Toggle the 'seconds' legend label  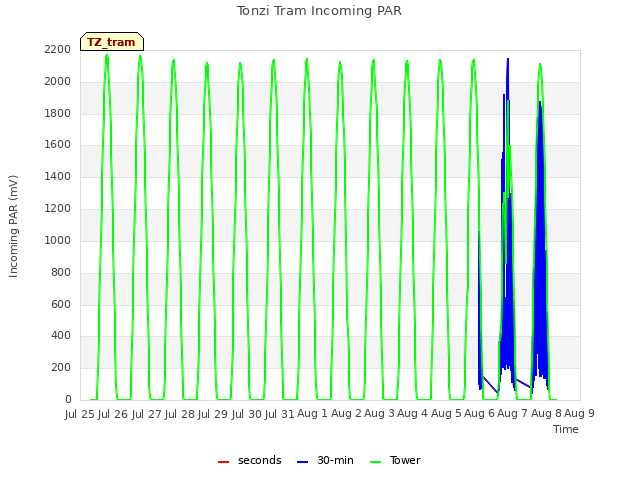[260, 460]
